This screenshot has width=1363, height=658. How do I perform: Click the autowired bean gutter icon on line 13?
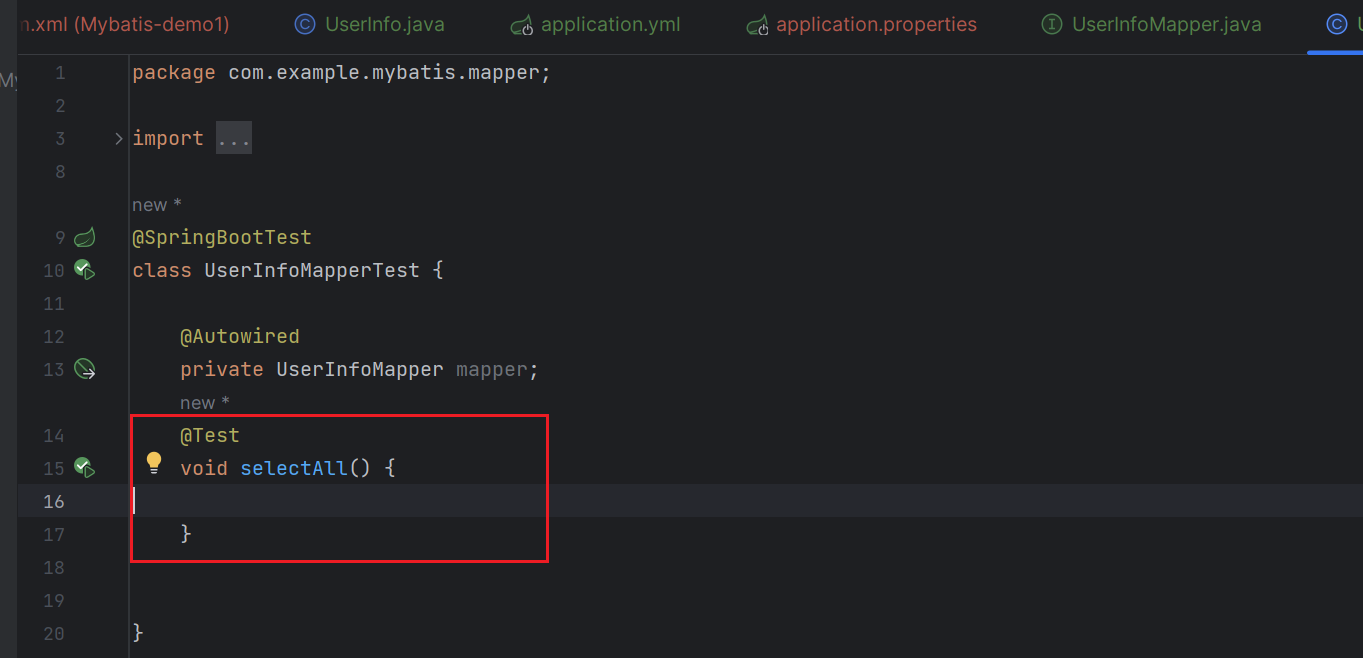point(85,370)
